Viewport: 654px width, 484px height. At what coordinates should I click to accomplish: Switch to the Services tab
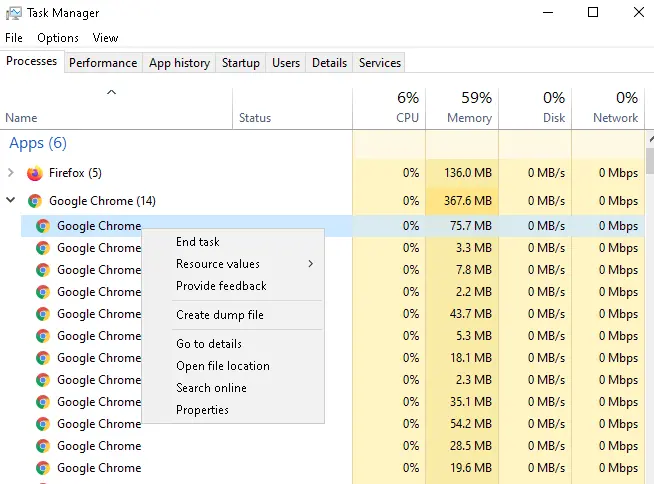tap(380, 63)
